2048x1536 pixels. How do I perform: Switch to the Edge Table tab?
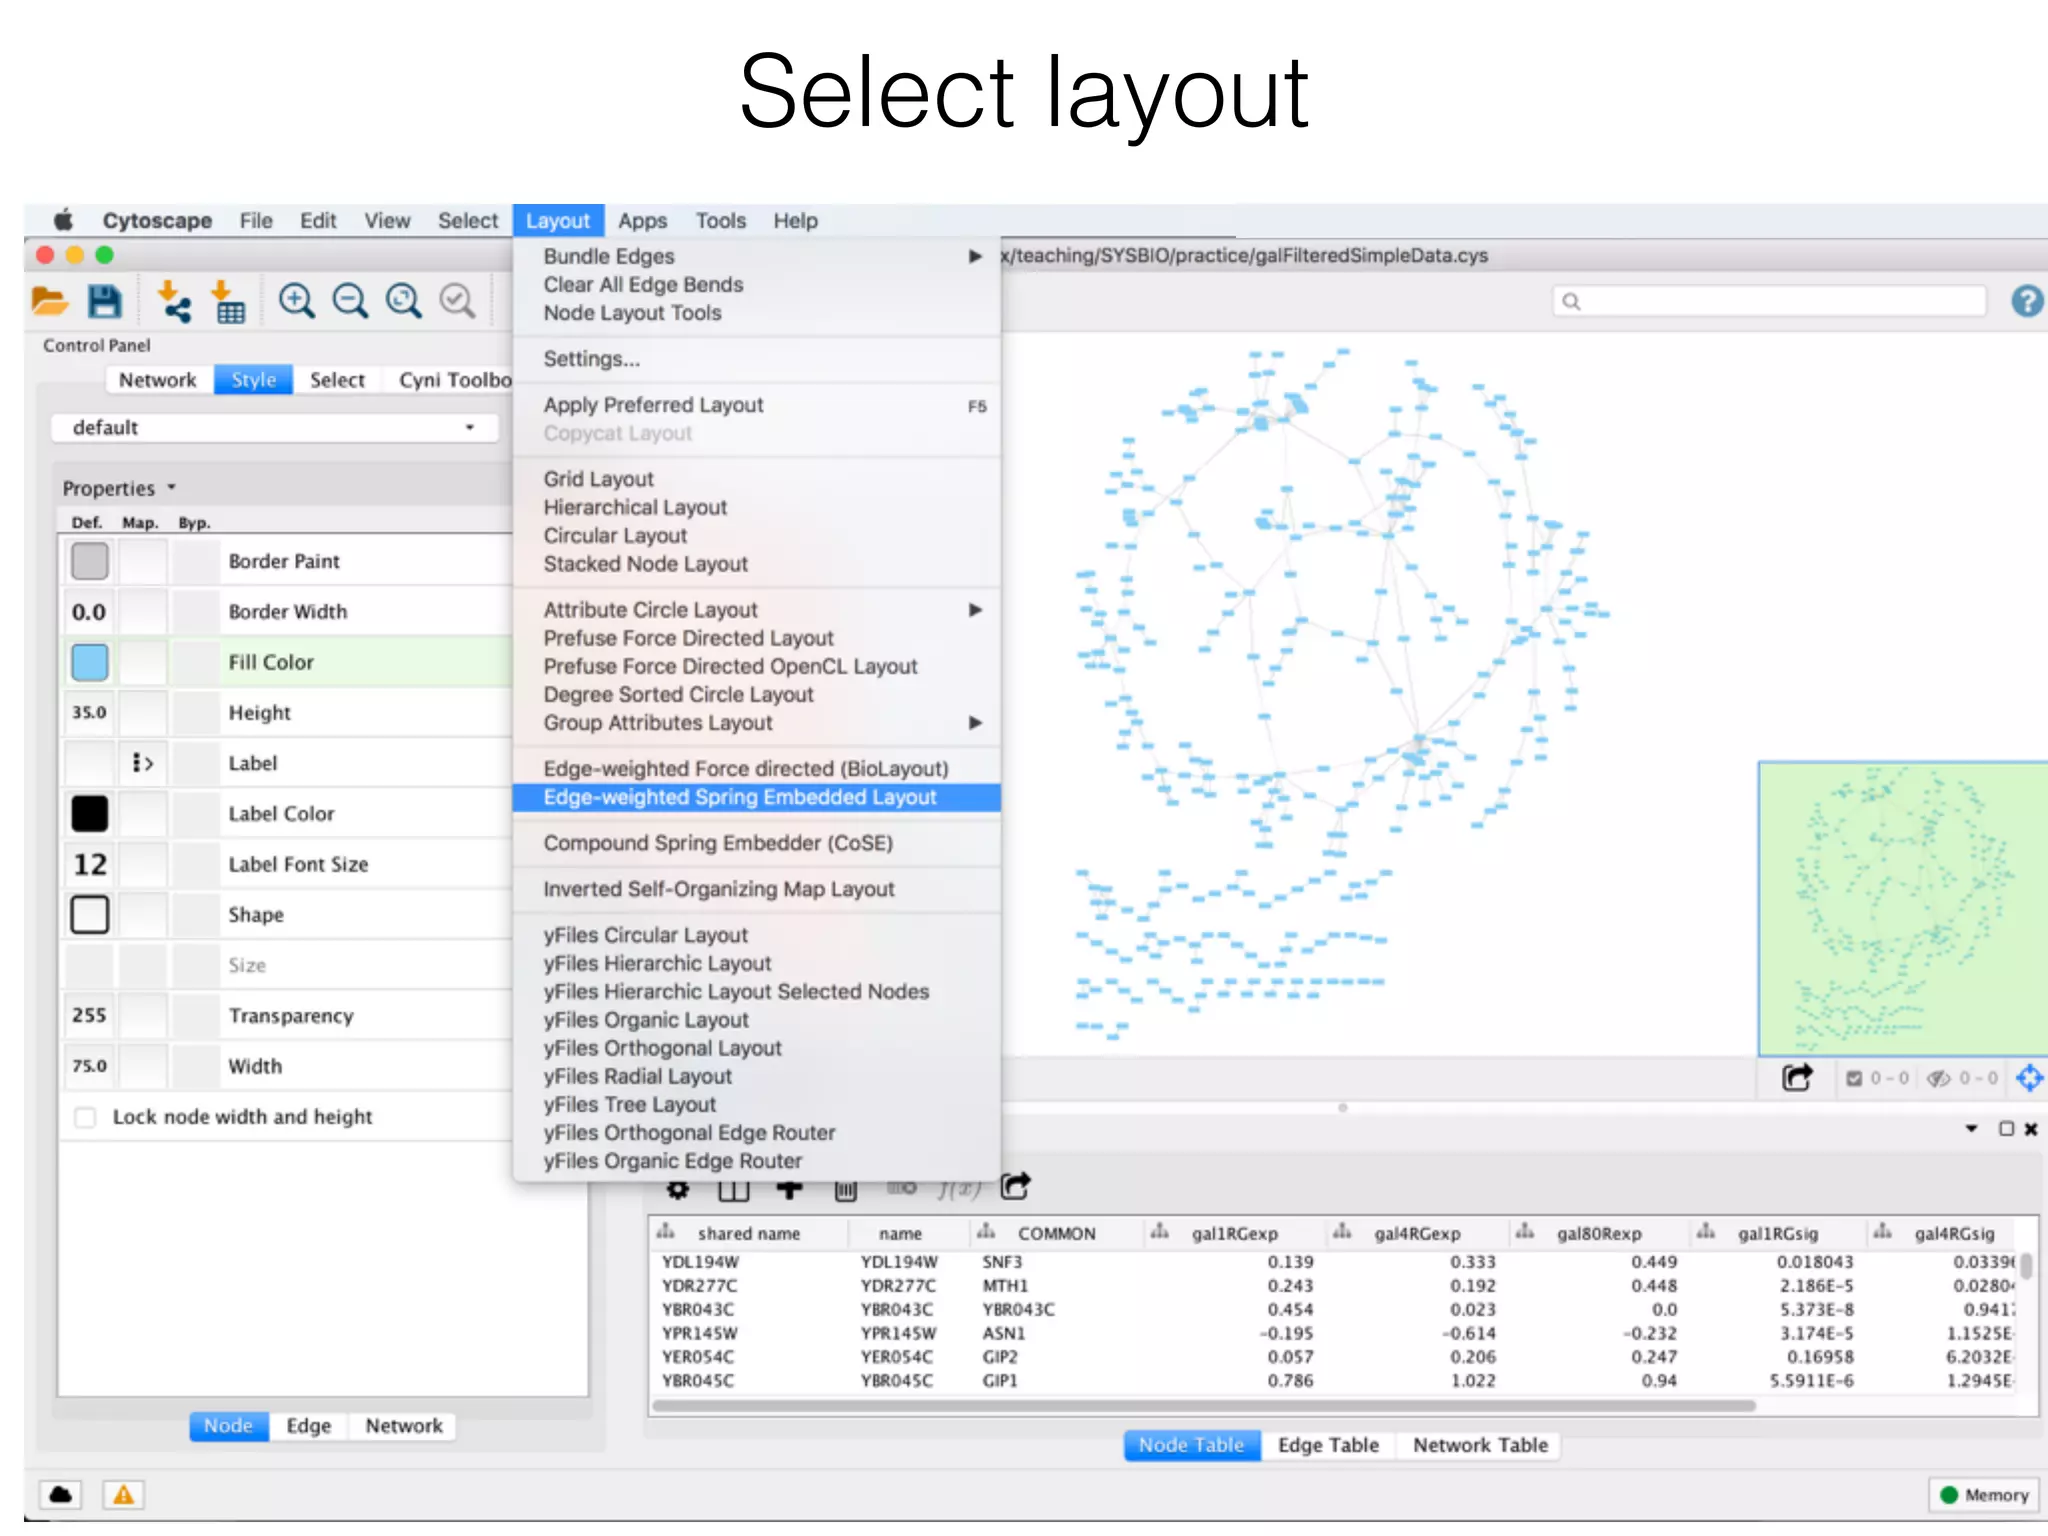pos(1328,1445)
